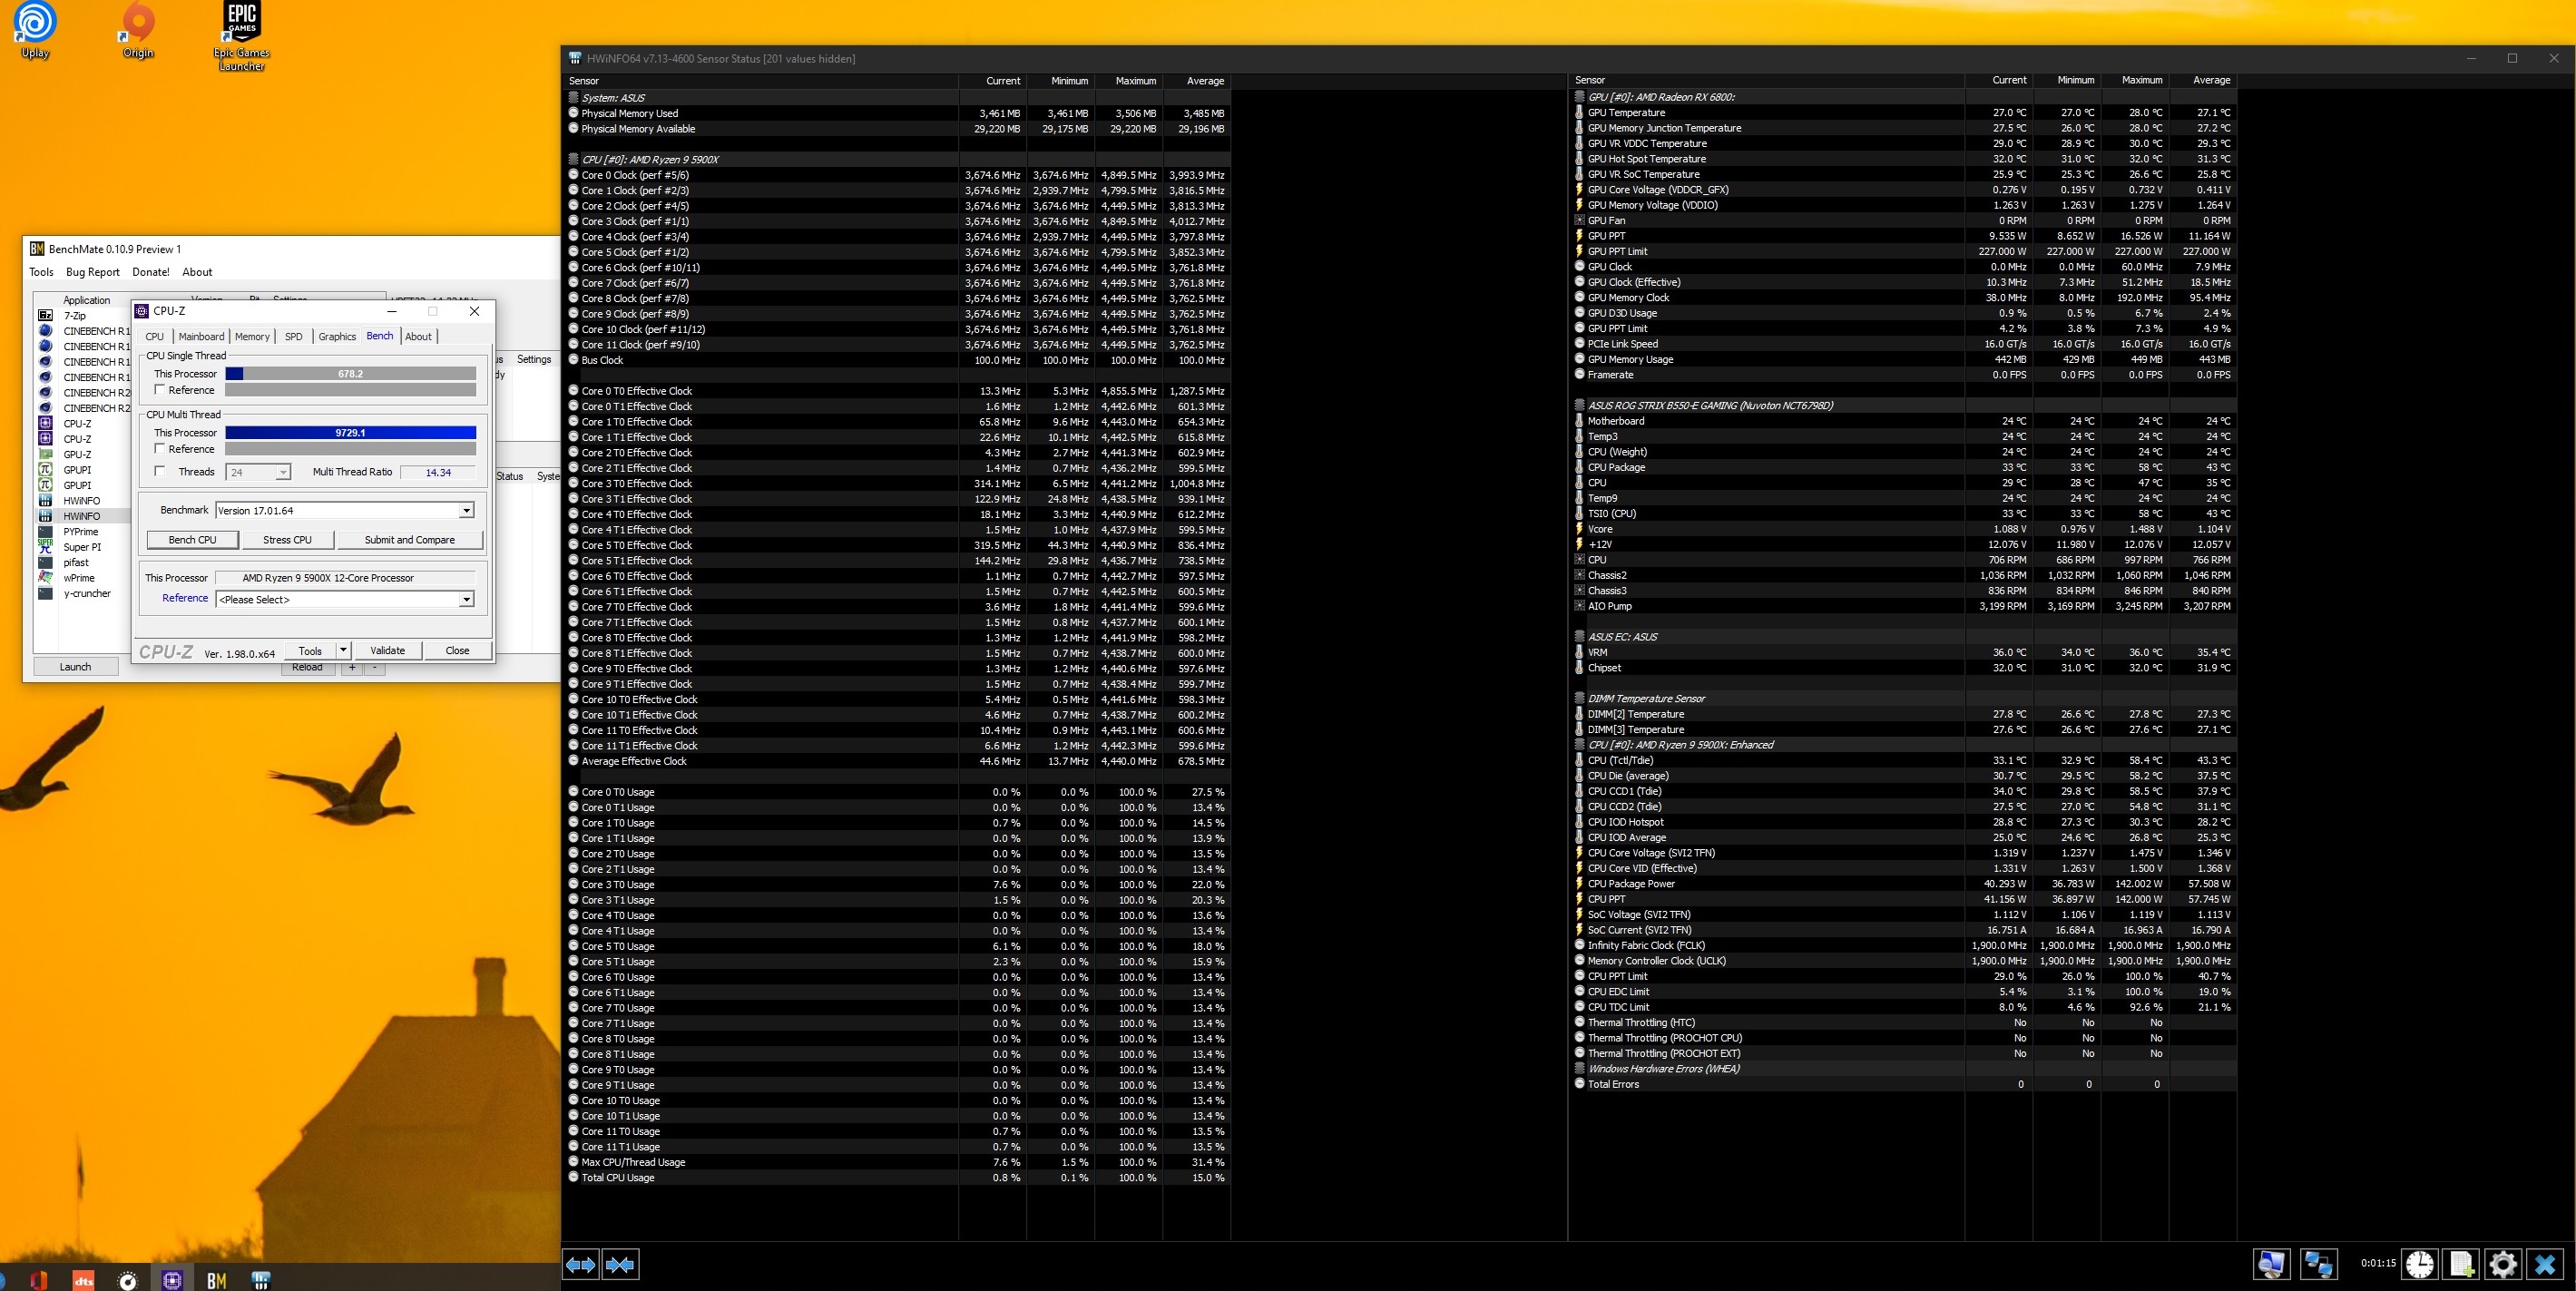Open the Benchmark version dropdown

(x=466, y=511)
